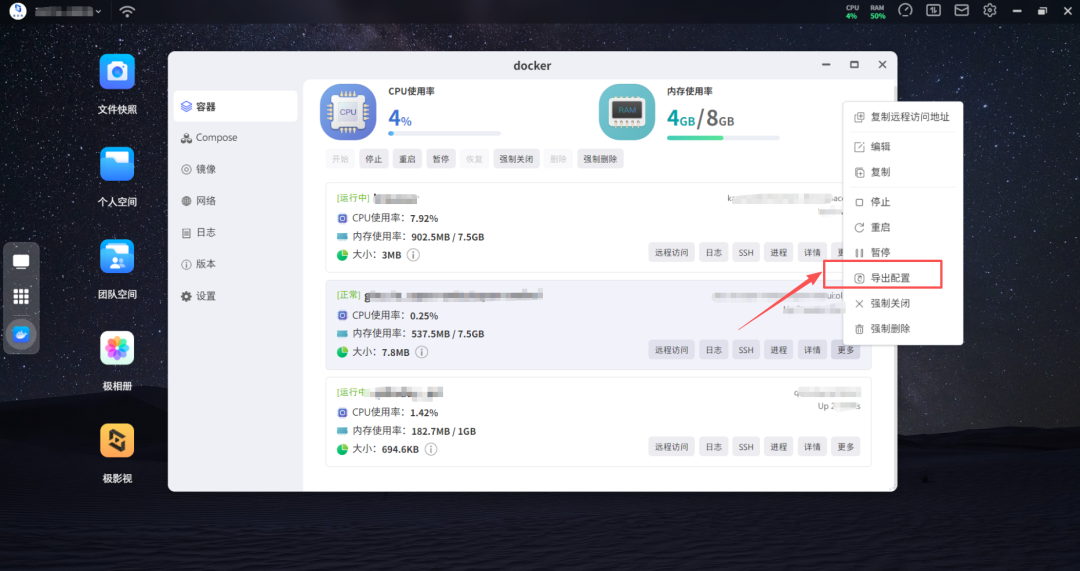1080x571 pixels.
Task: Choose 复制远程访问地址 from the context menu
Action: click(903, 117)
